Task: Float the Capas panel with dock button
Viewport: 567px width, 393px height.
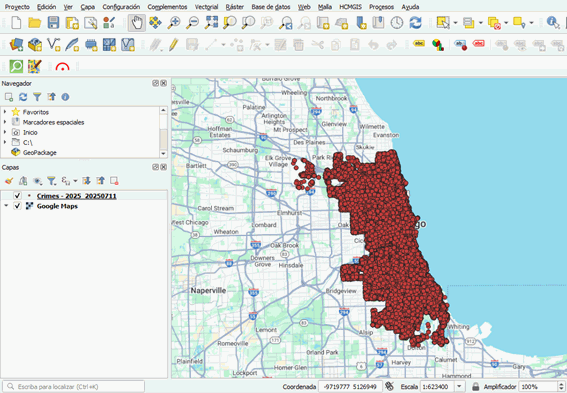Action: pyautogui.click(x=155, y=167)
